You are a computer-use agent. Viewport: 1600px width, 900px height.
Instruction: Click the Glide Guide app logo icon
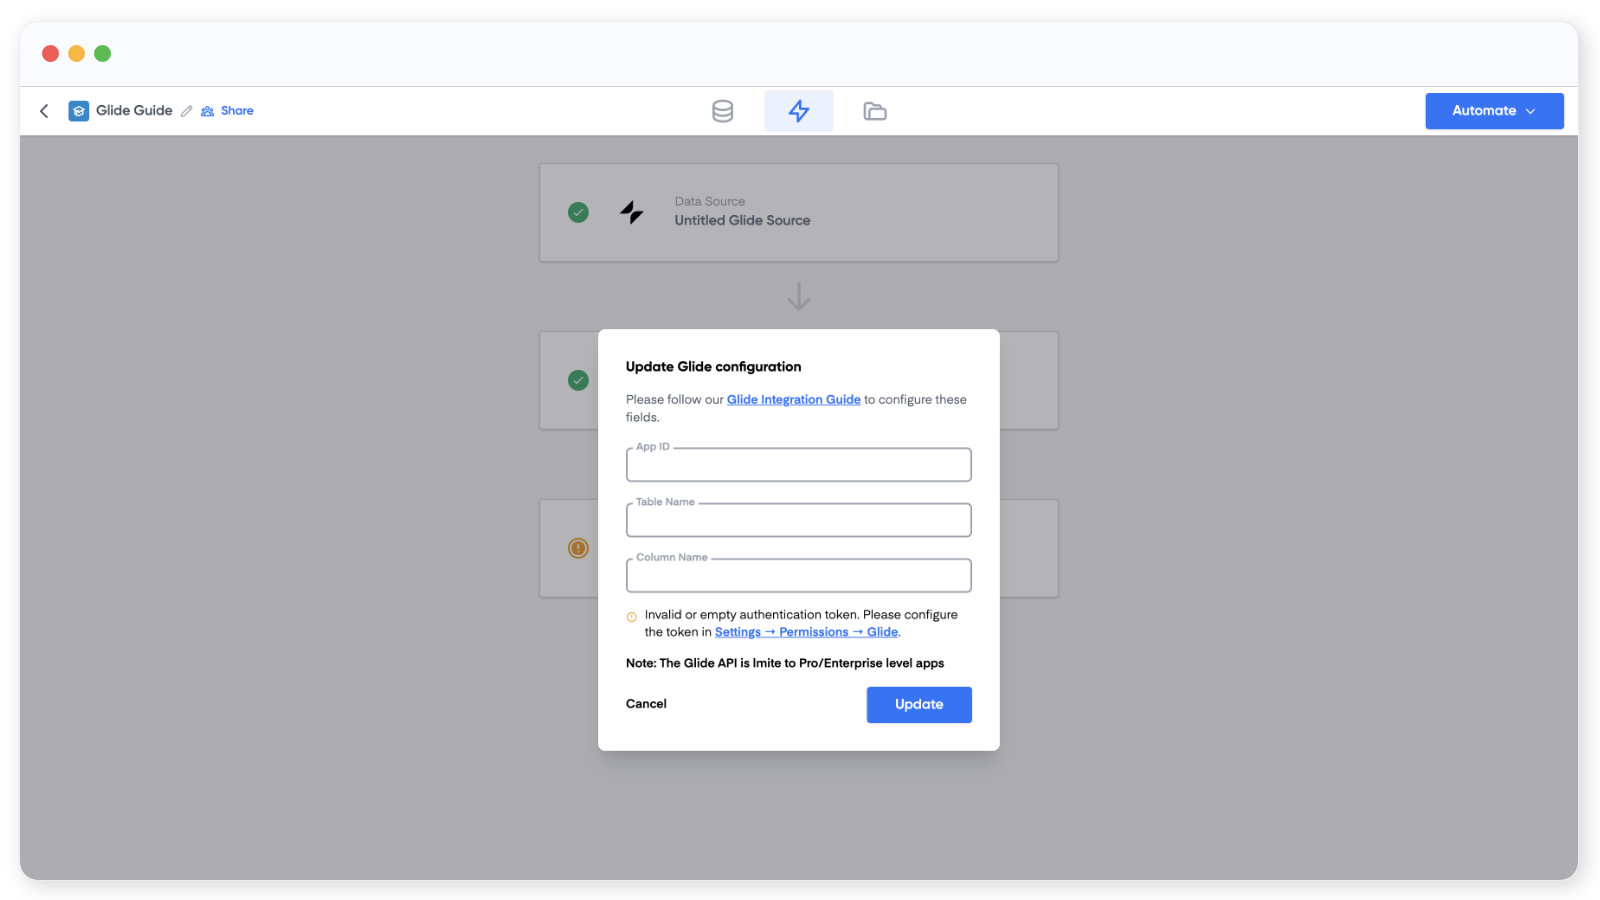(x=79, y=111)
